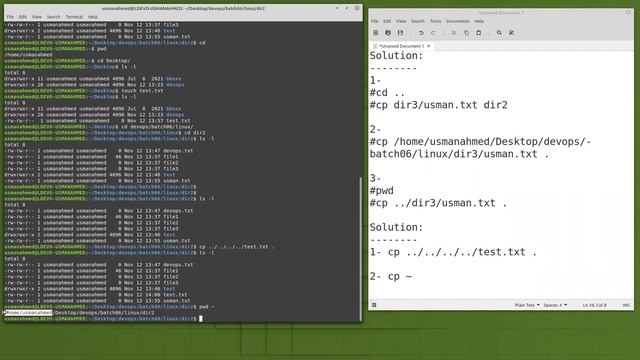
Task: Select the Unsaved Document 1 tab
Action: pyautogui.click(x=402, y=46)
